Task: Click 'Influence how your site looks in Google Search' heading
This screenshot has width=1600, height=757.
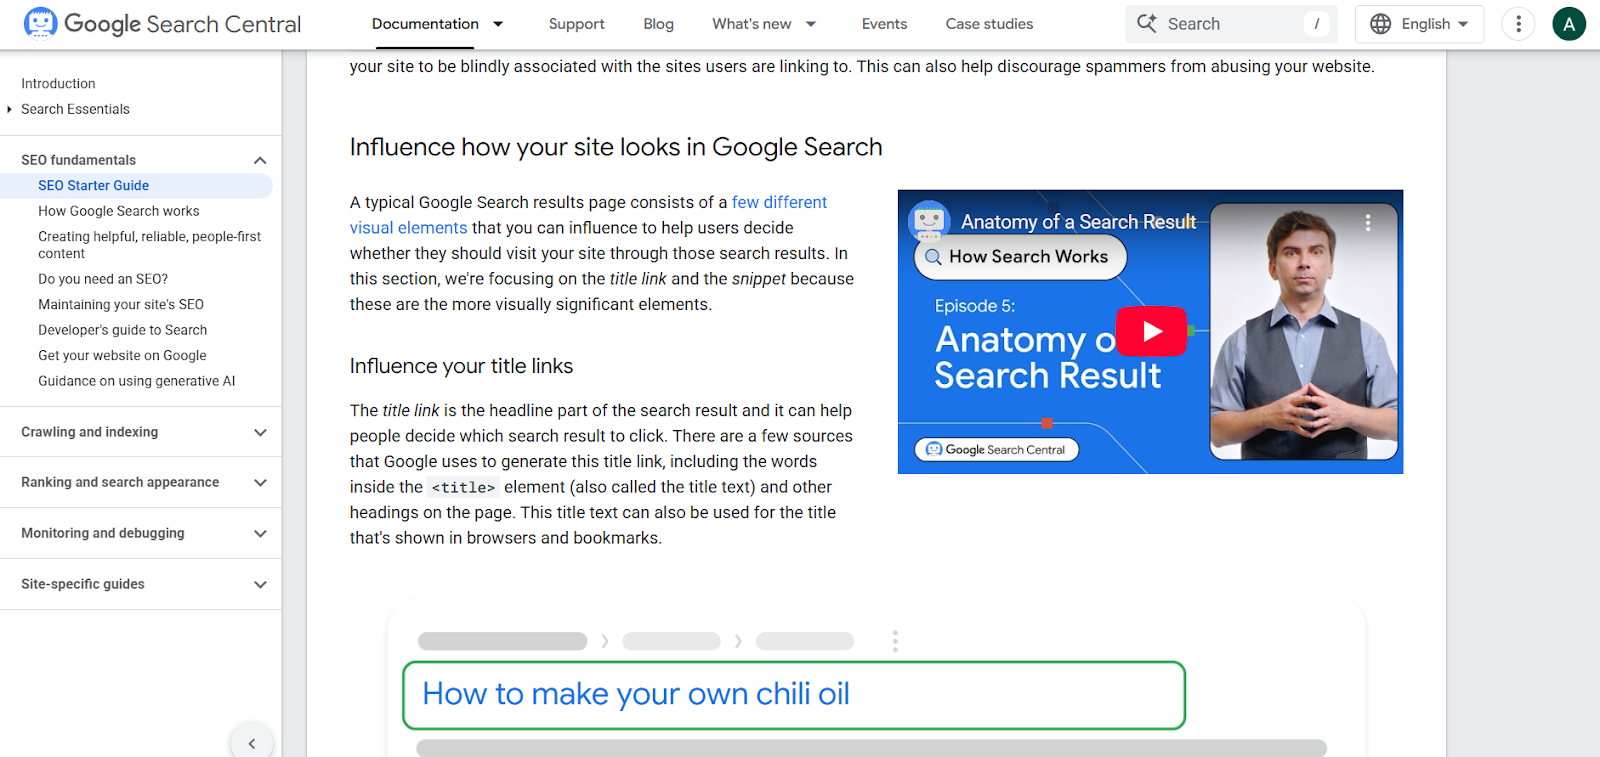Action: 616,147
